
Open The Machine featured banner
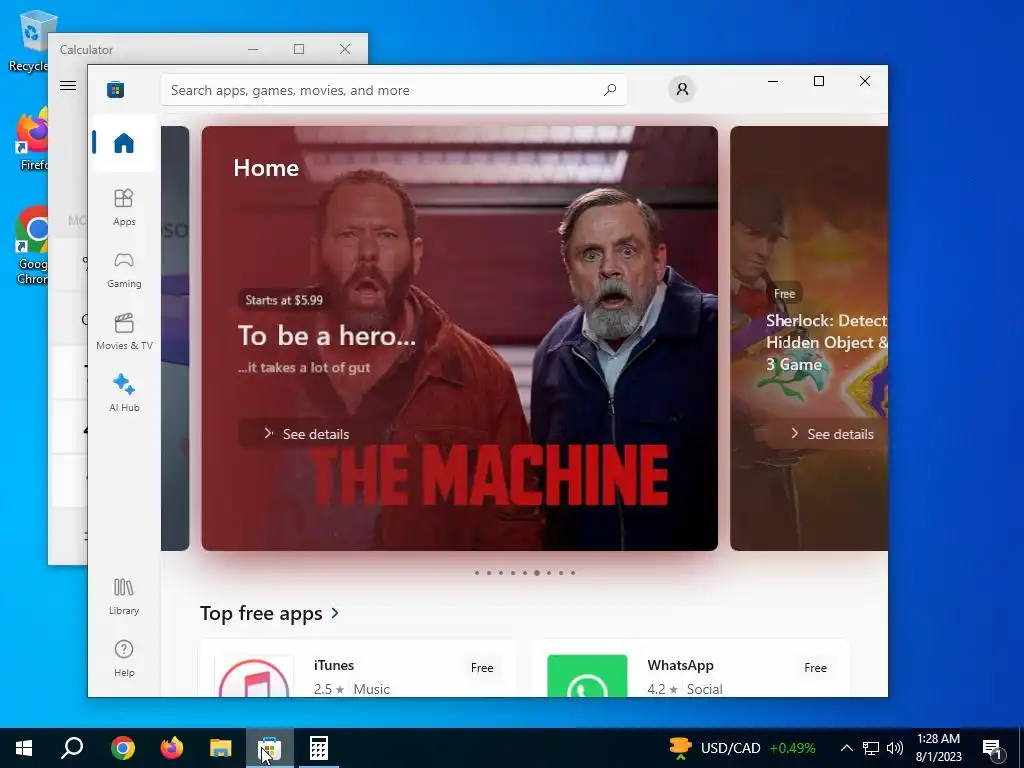[x=459, y=338]
